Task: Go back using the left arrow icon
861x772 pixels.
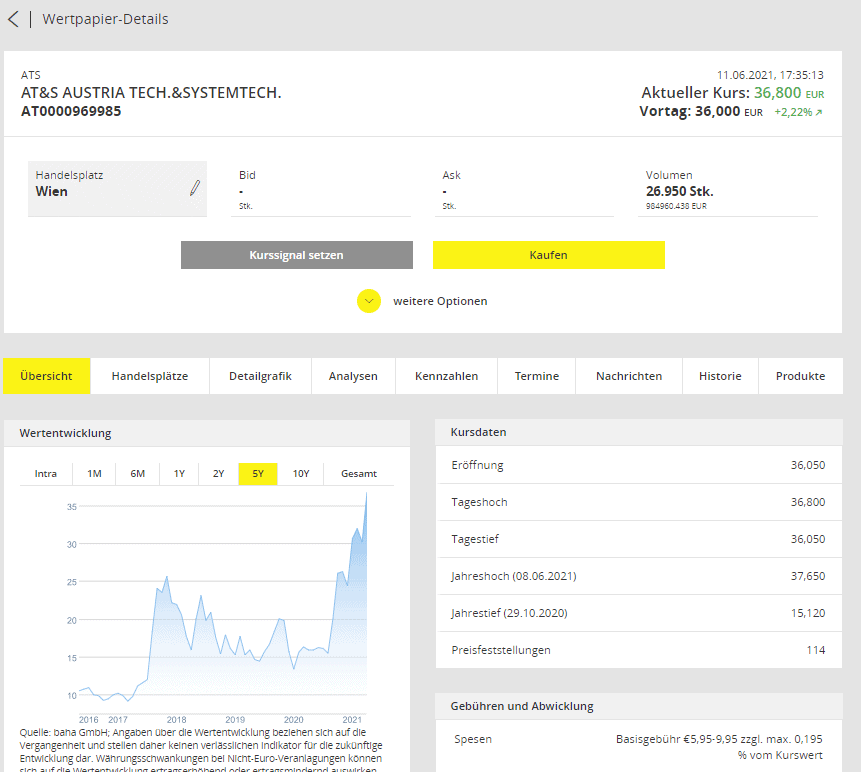Action: click(x=13, y=19)
